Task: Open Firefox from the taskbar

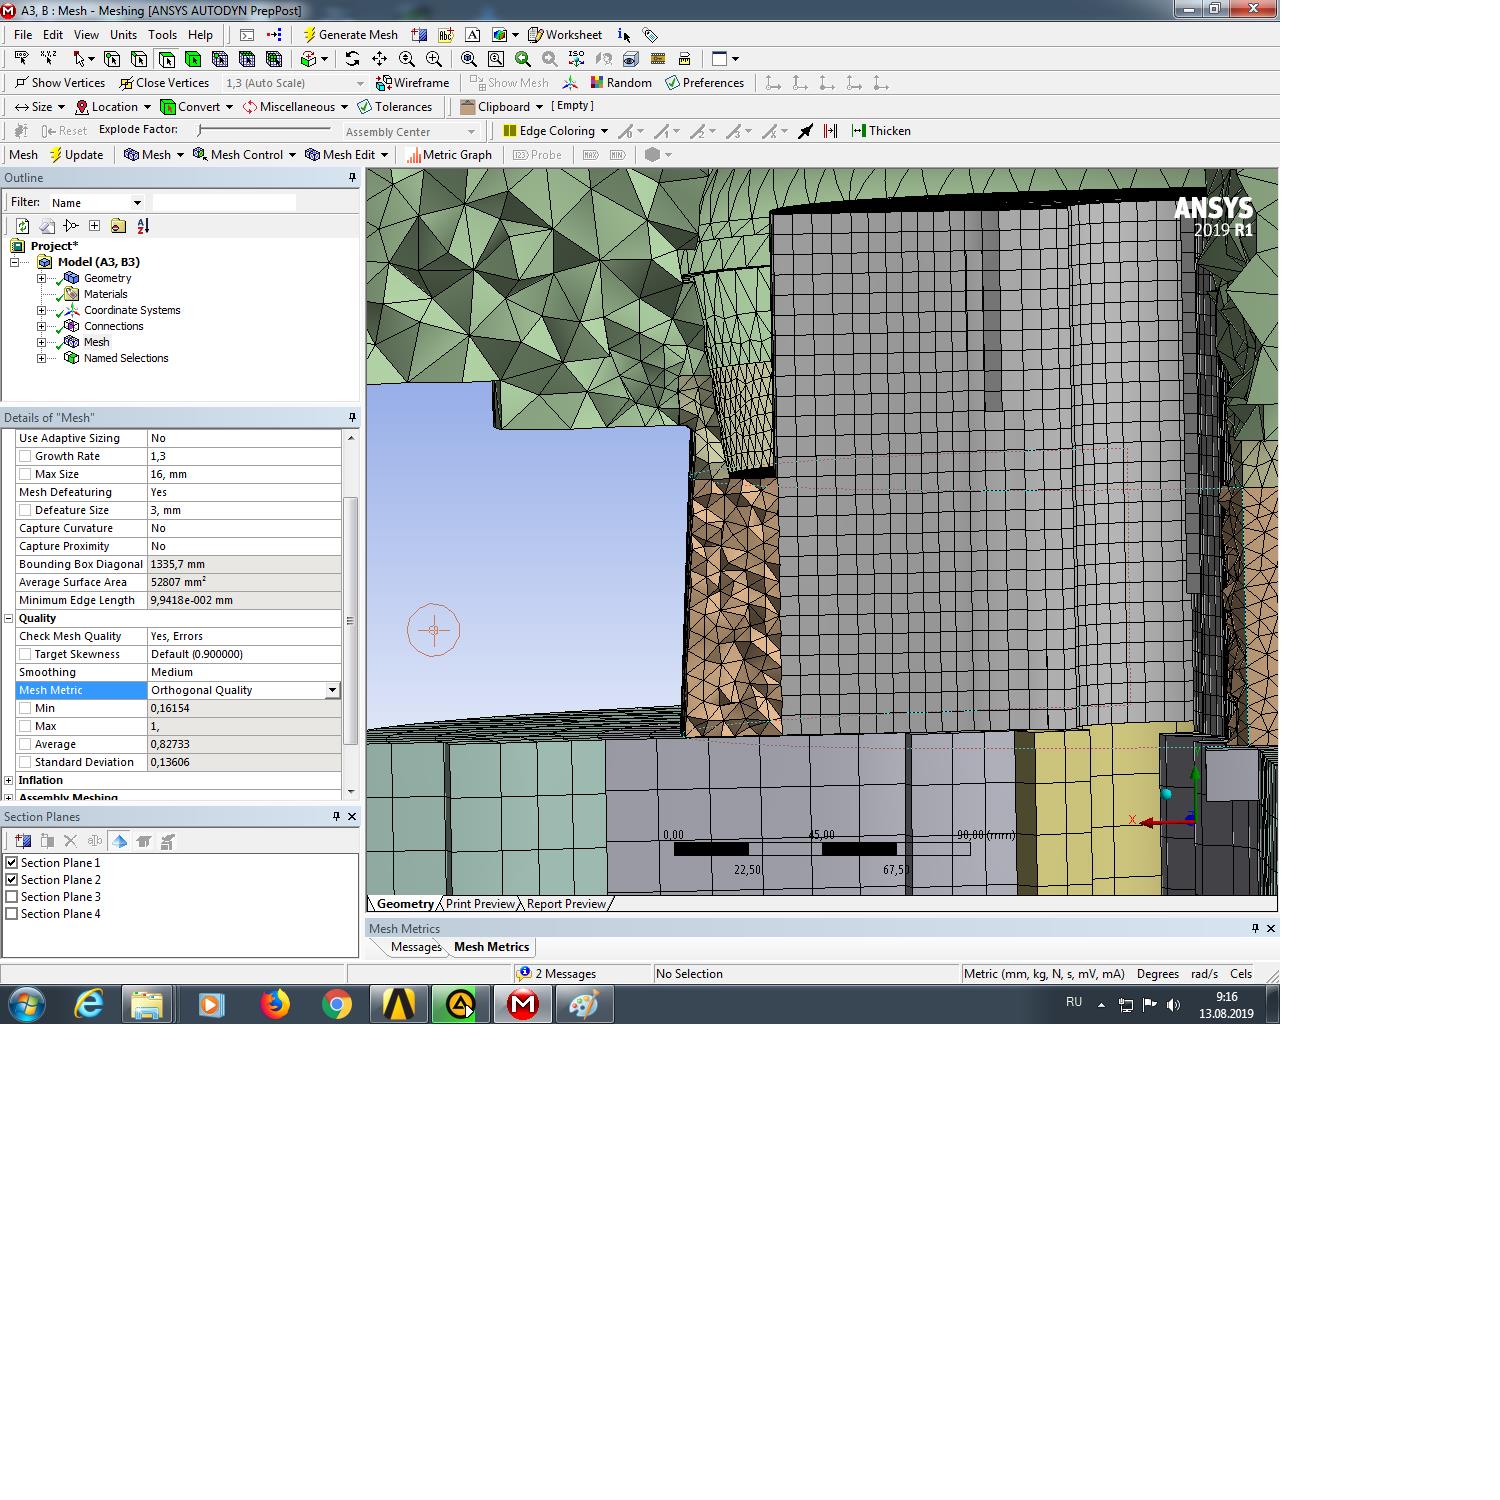Action: 275,1004
